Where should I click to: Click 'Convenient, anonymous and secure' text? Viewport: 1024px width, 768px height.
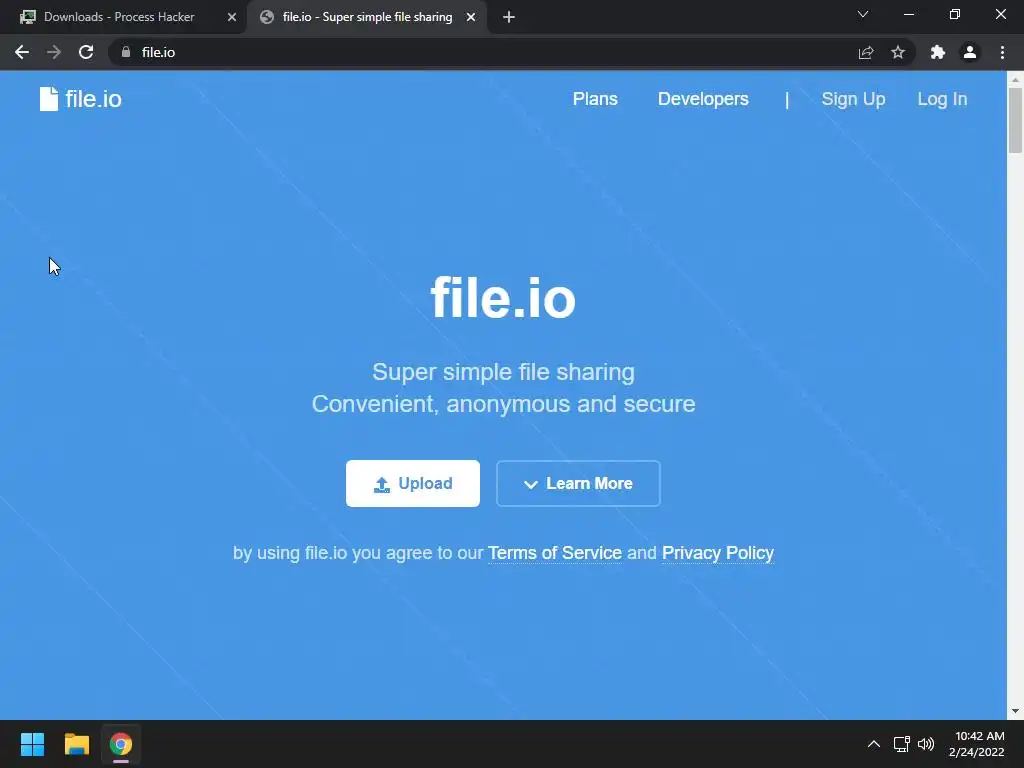click(x=503, y=404)
